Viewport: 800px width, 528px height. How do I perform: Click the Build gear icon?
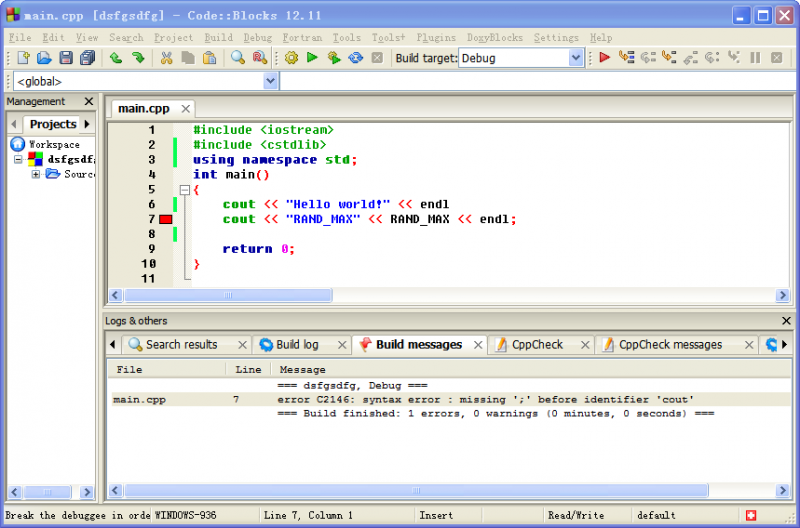tap(291, 58)
